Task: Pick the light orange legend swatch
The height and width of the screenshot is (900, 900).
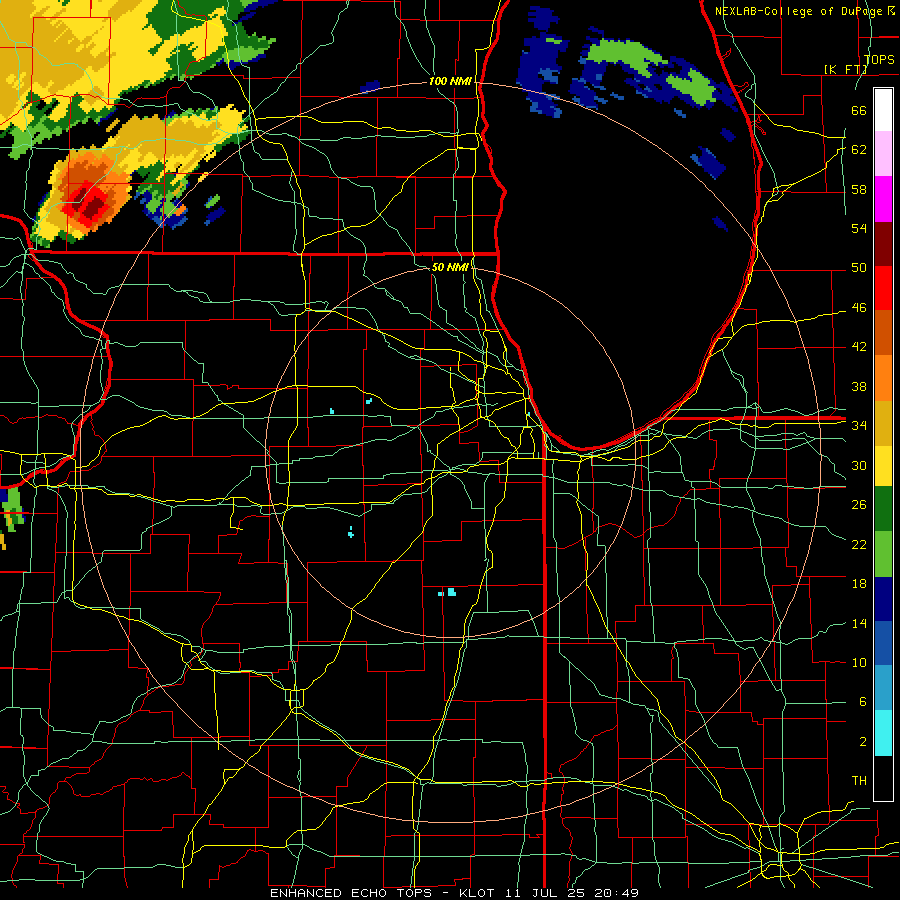Action: 883,377
